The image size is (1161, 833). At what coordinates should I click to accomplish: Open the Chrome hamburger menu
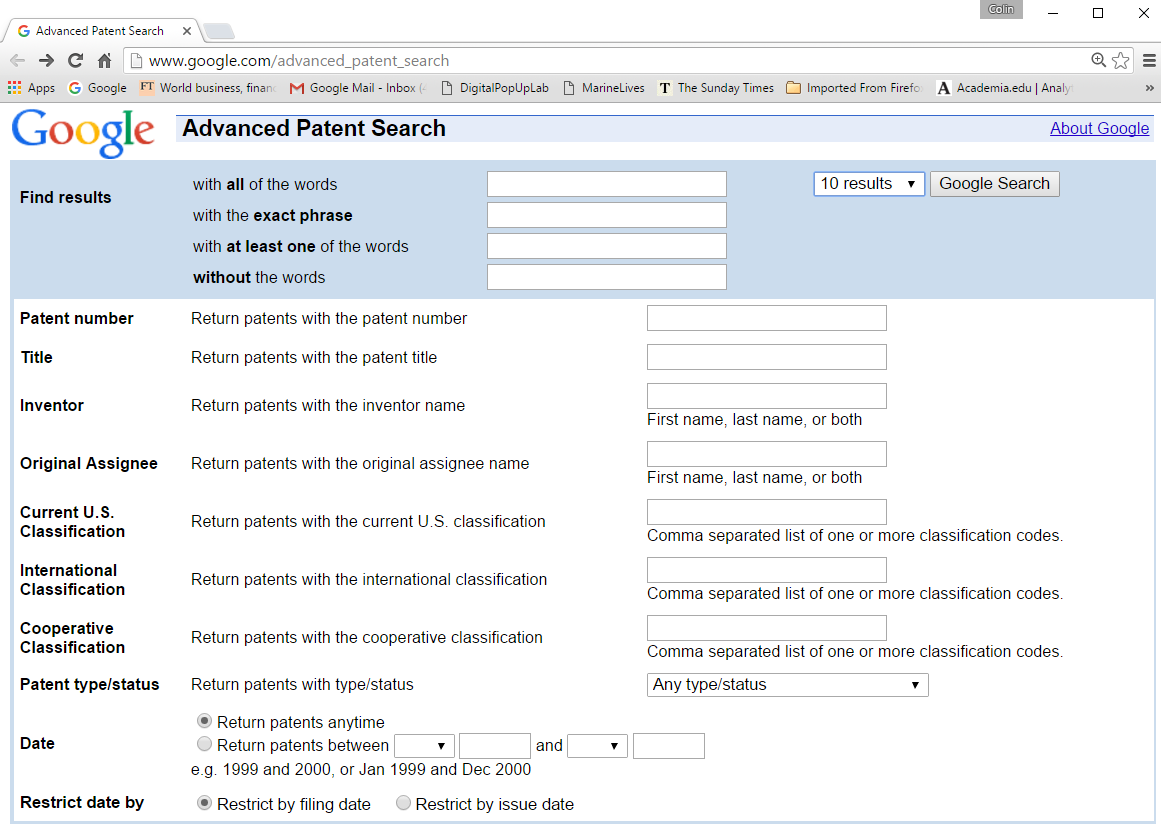coord(1149,60)
